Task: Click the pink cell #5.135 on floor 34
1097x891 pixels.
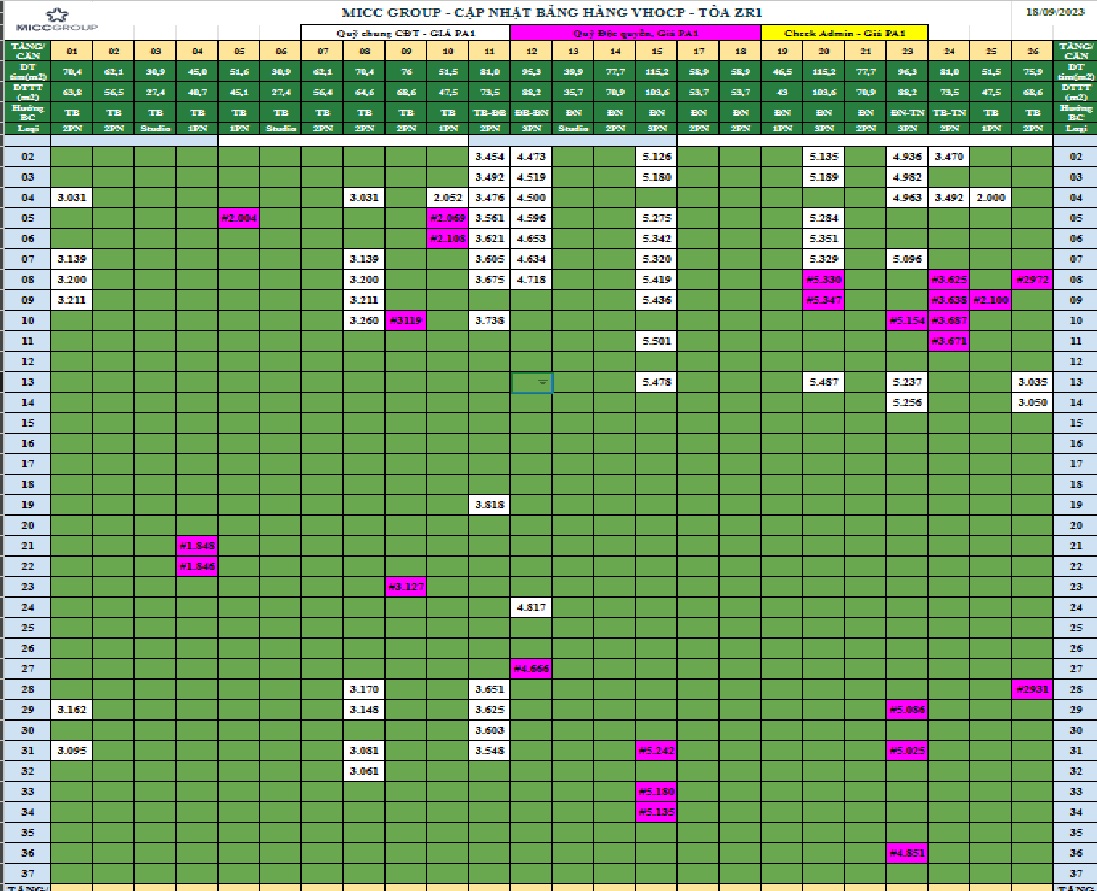Action: tap(656, 812)
